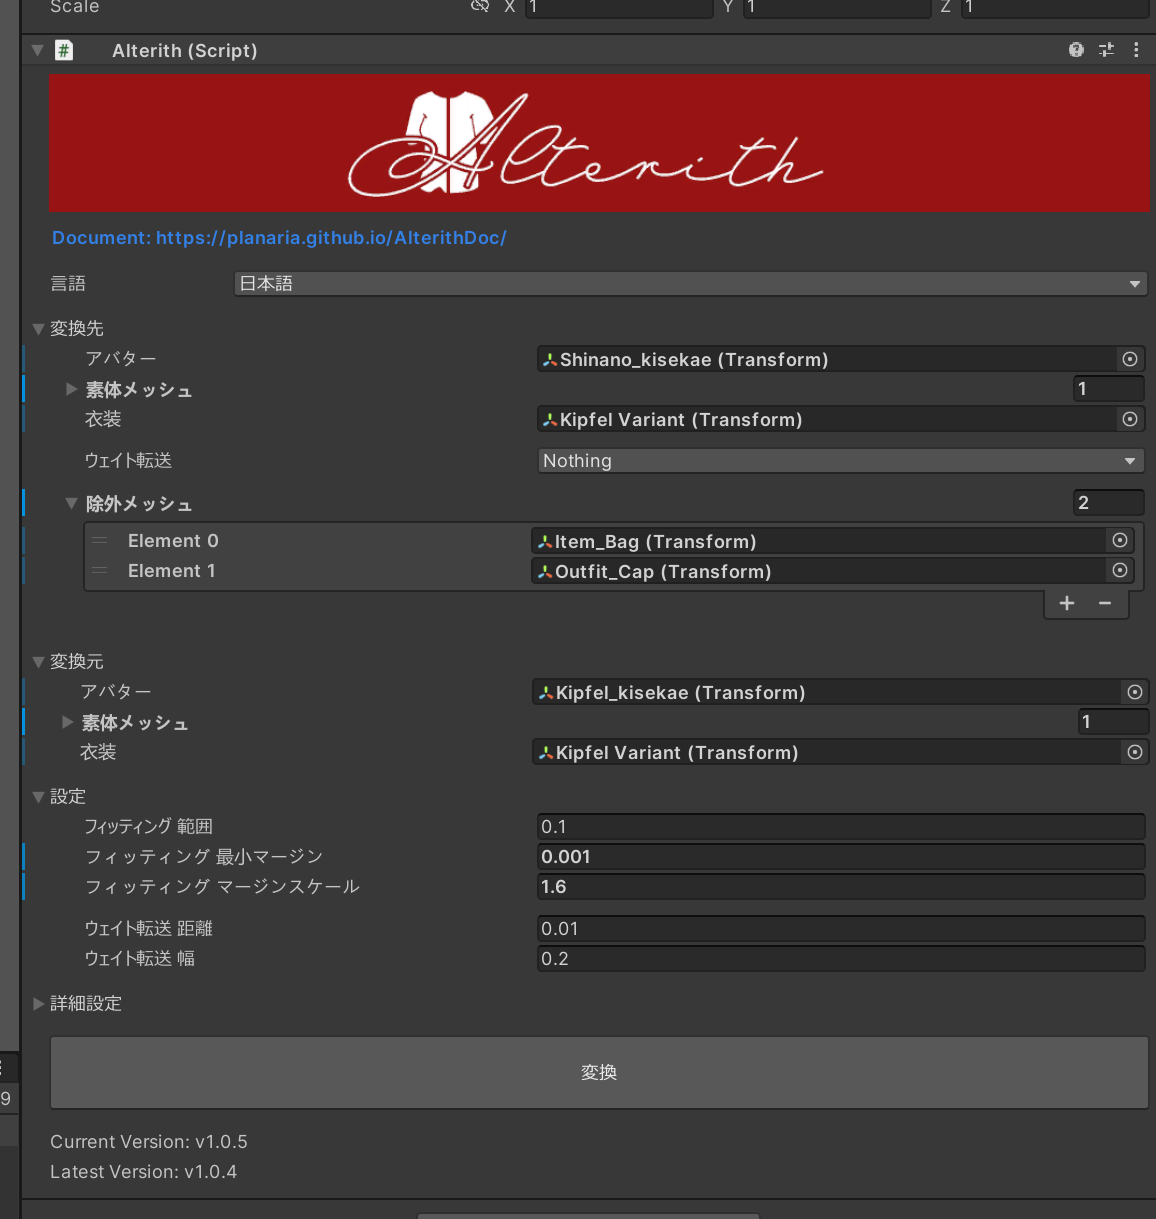This screenshot has width=1156, height=1219.
Task: Collapse the Alterith (Script) component
Action: coord(38,50)
